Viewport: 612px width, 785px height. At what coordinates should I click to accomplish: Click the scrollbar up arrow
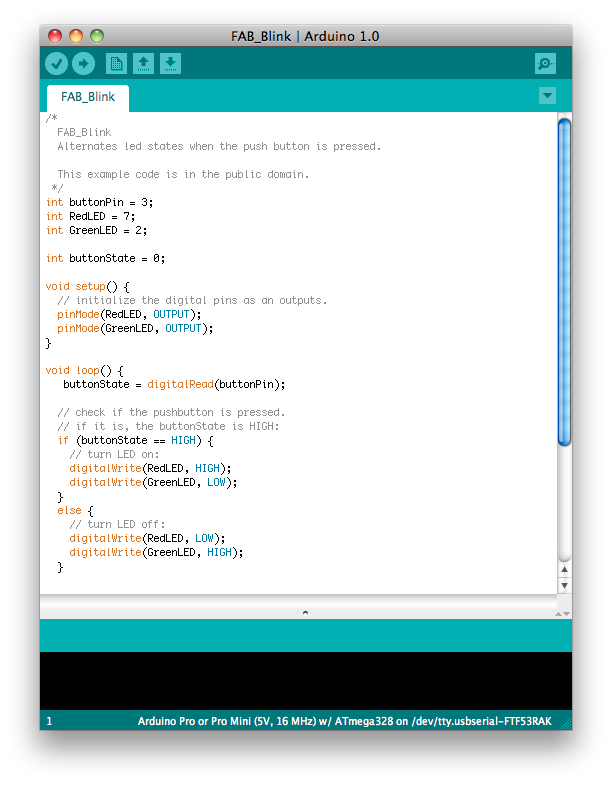tap(564, 569)
